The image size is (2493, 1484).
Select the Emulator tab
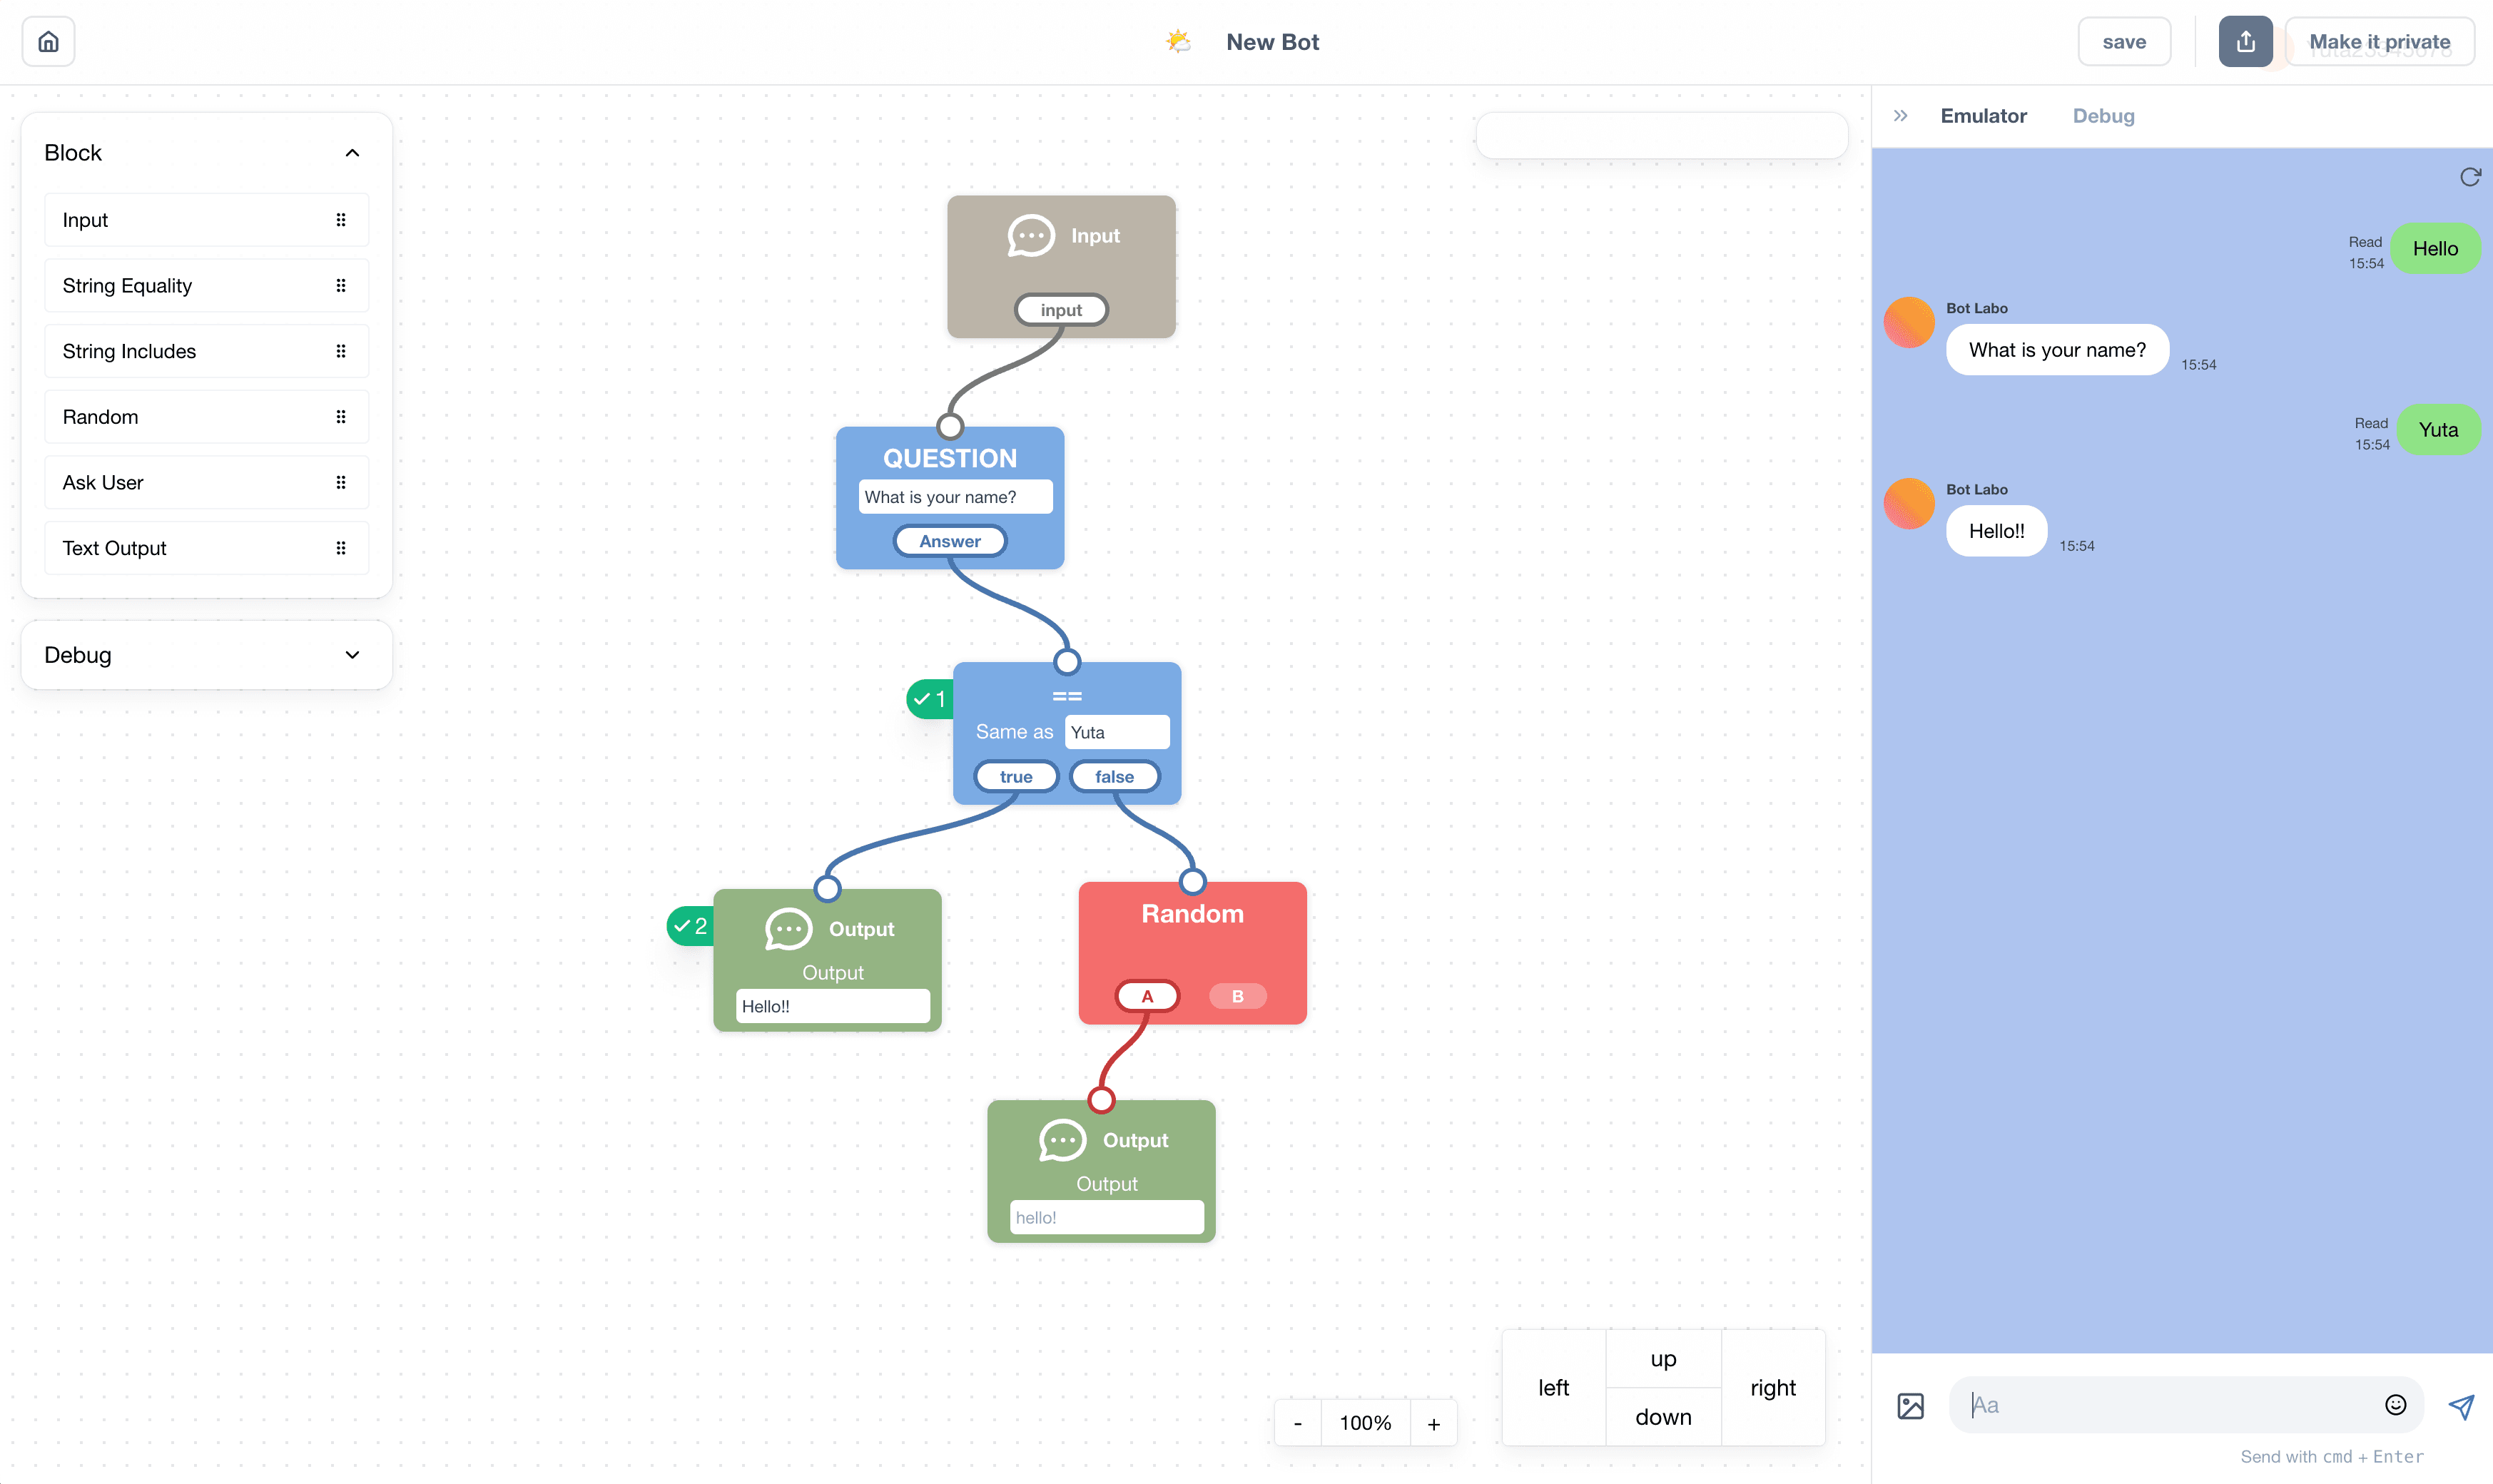(1983, 116)
